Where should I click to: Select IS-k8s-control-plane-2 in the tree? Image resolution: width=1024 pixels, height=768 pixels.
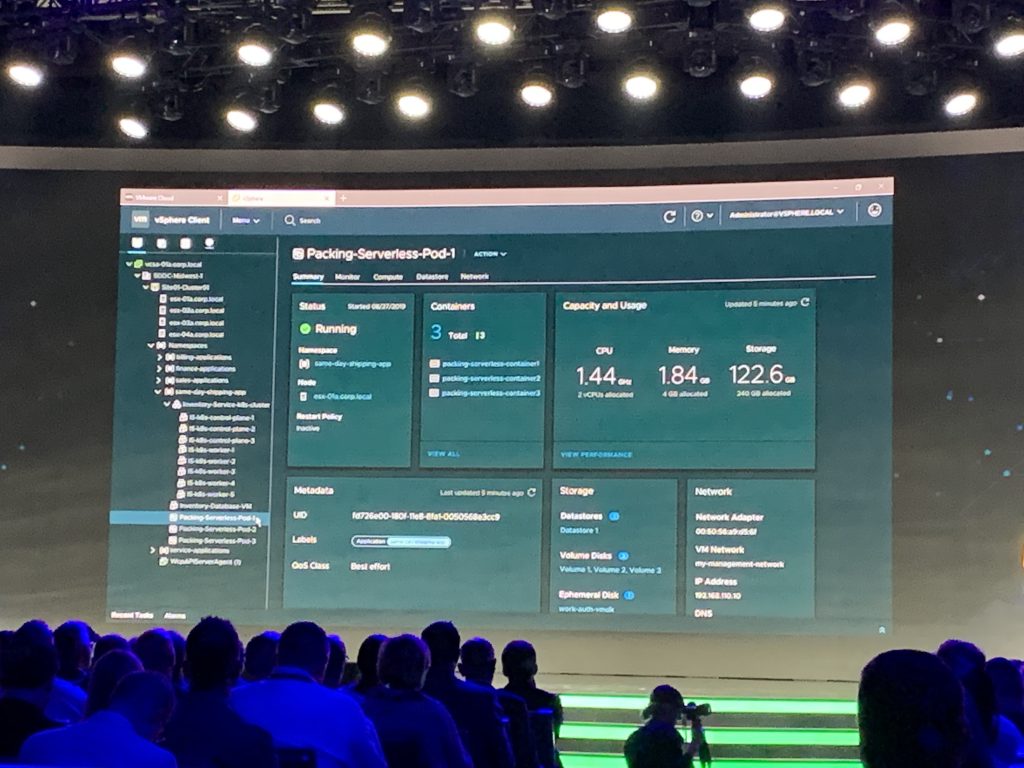[217, 429]
